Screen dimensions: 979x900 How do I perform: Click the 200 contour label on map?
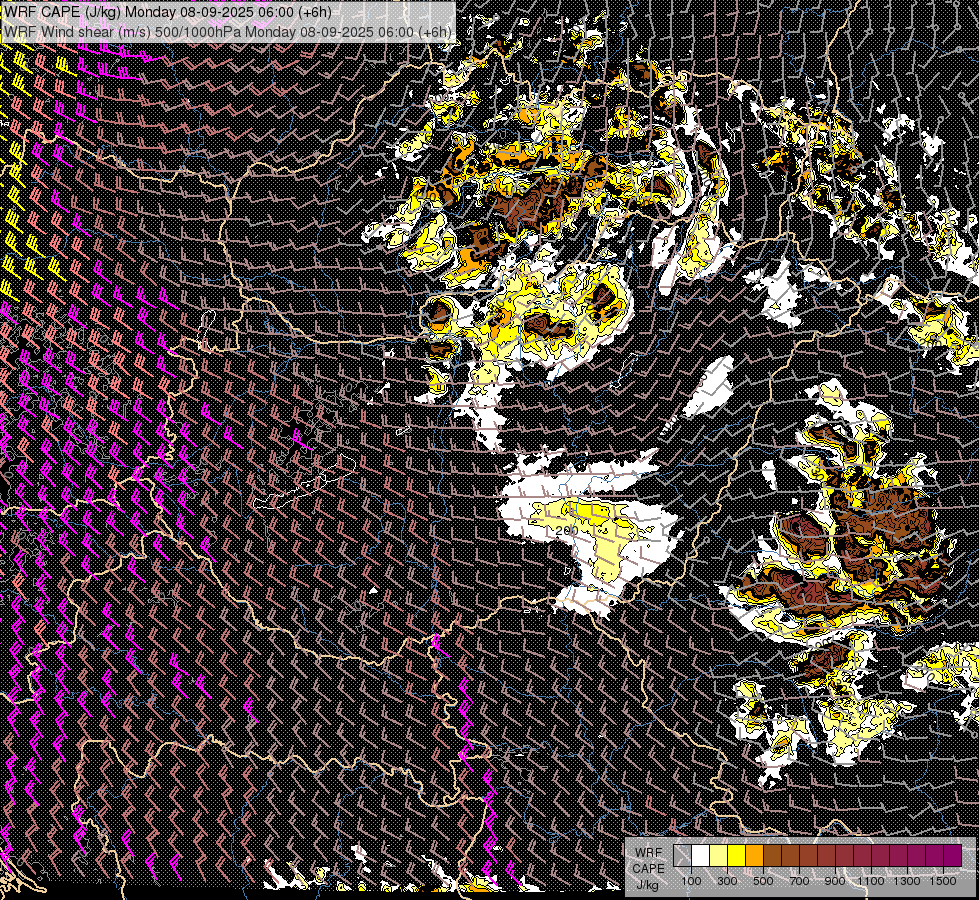567,530
